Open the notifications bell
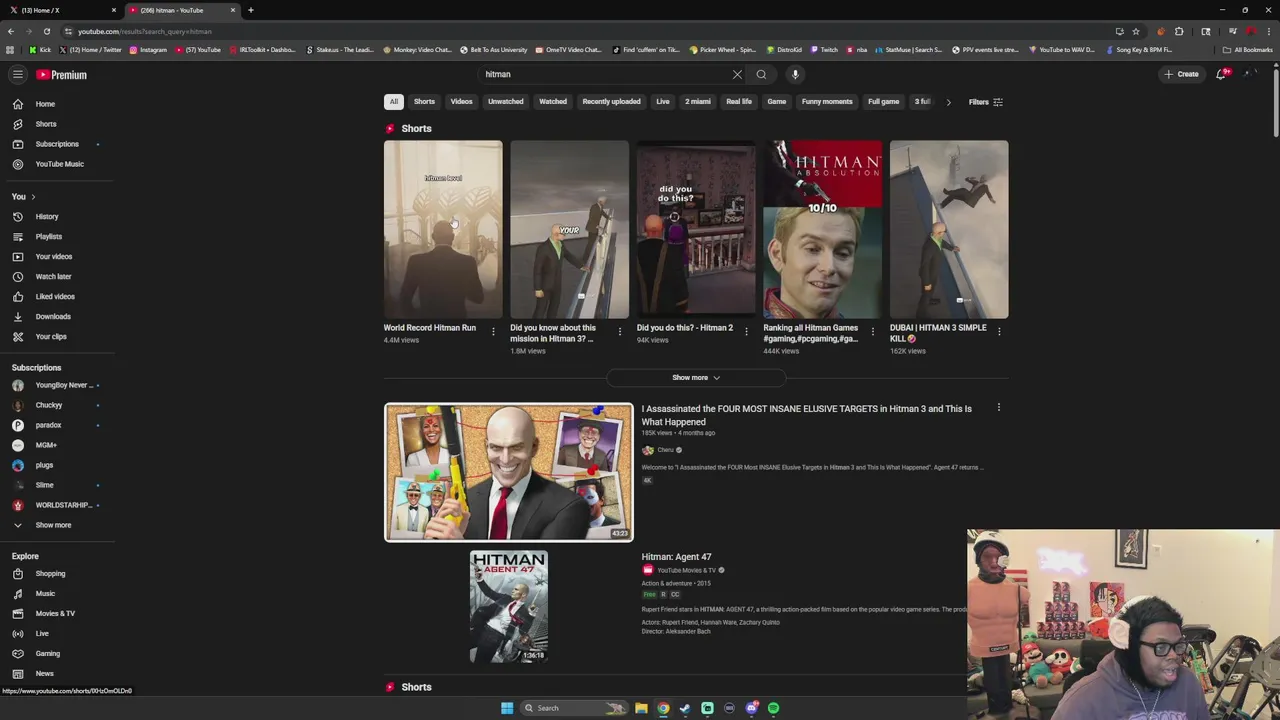This screenshot has width=1280, height=720. 1221,74
